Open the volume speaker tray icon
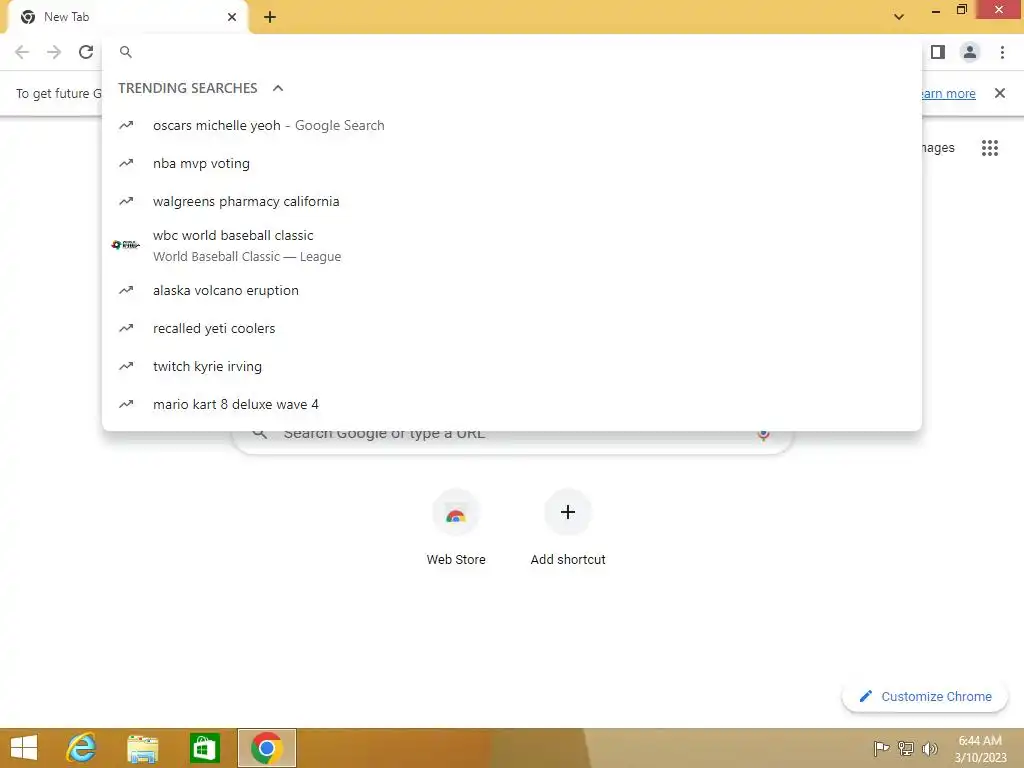 pos(929,748)
